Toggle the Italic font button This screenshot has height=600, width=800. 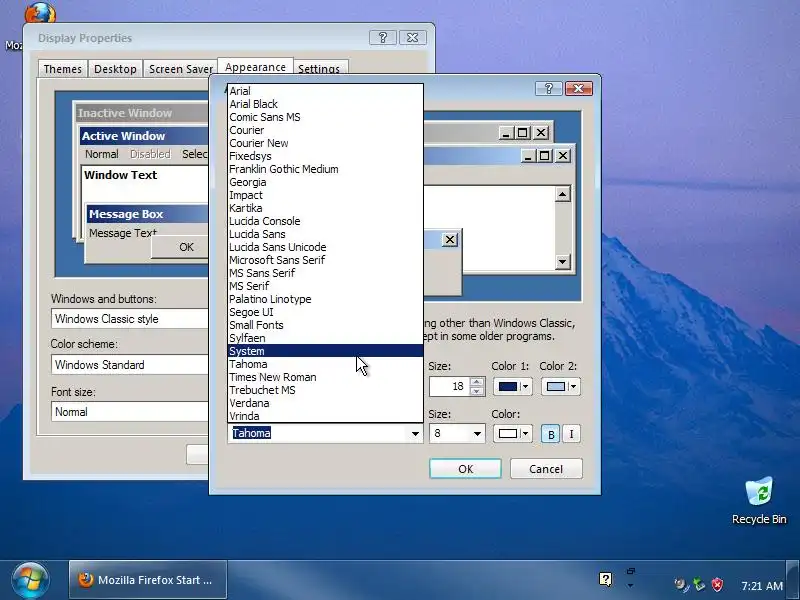(571, 434)
